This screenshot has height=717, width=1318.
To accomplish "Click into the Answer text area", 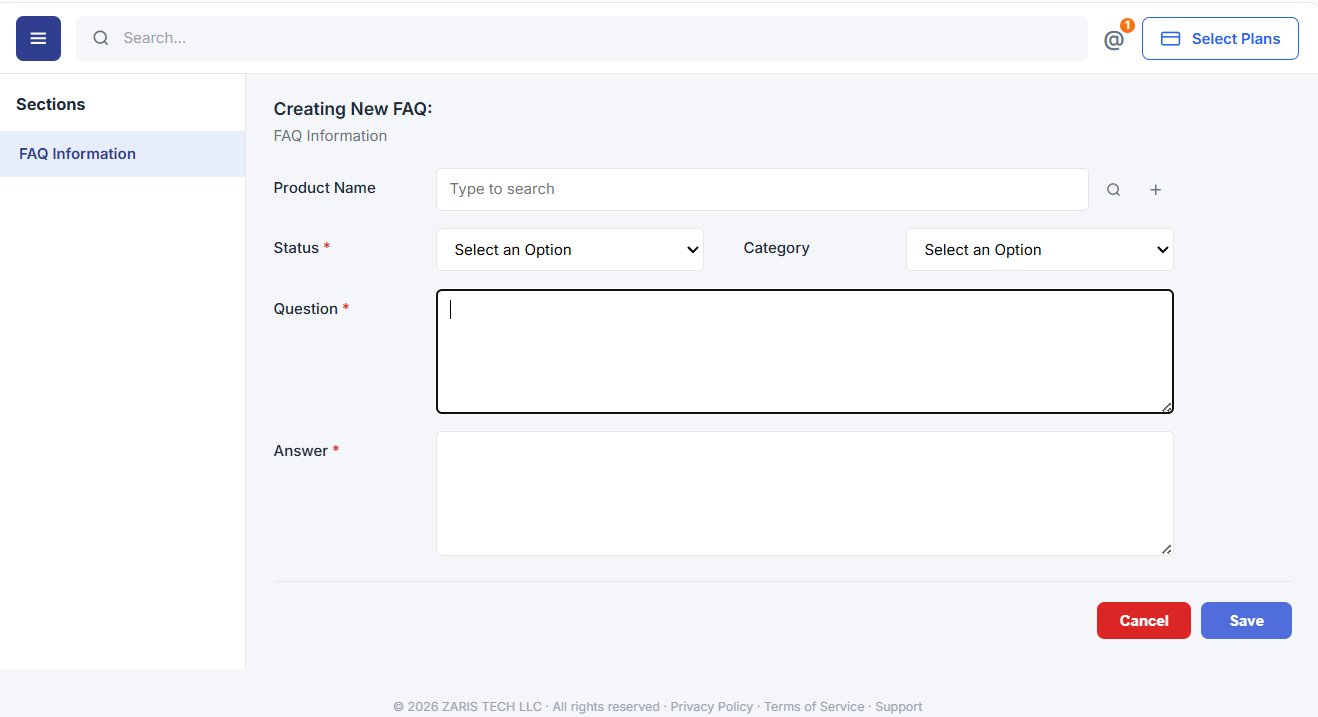I will click(805, 493).
